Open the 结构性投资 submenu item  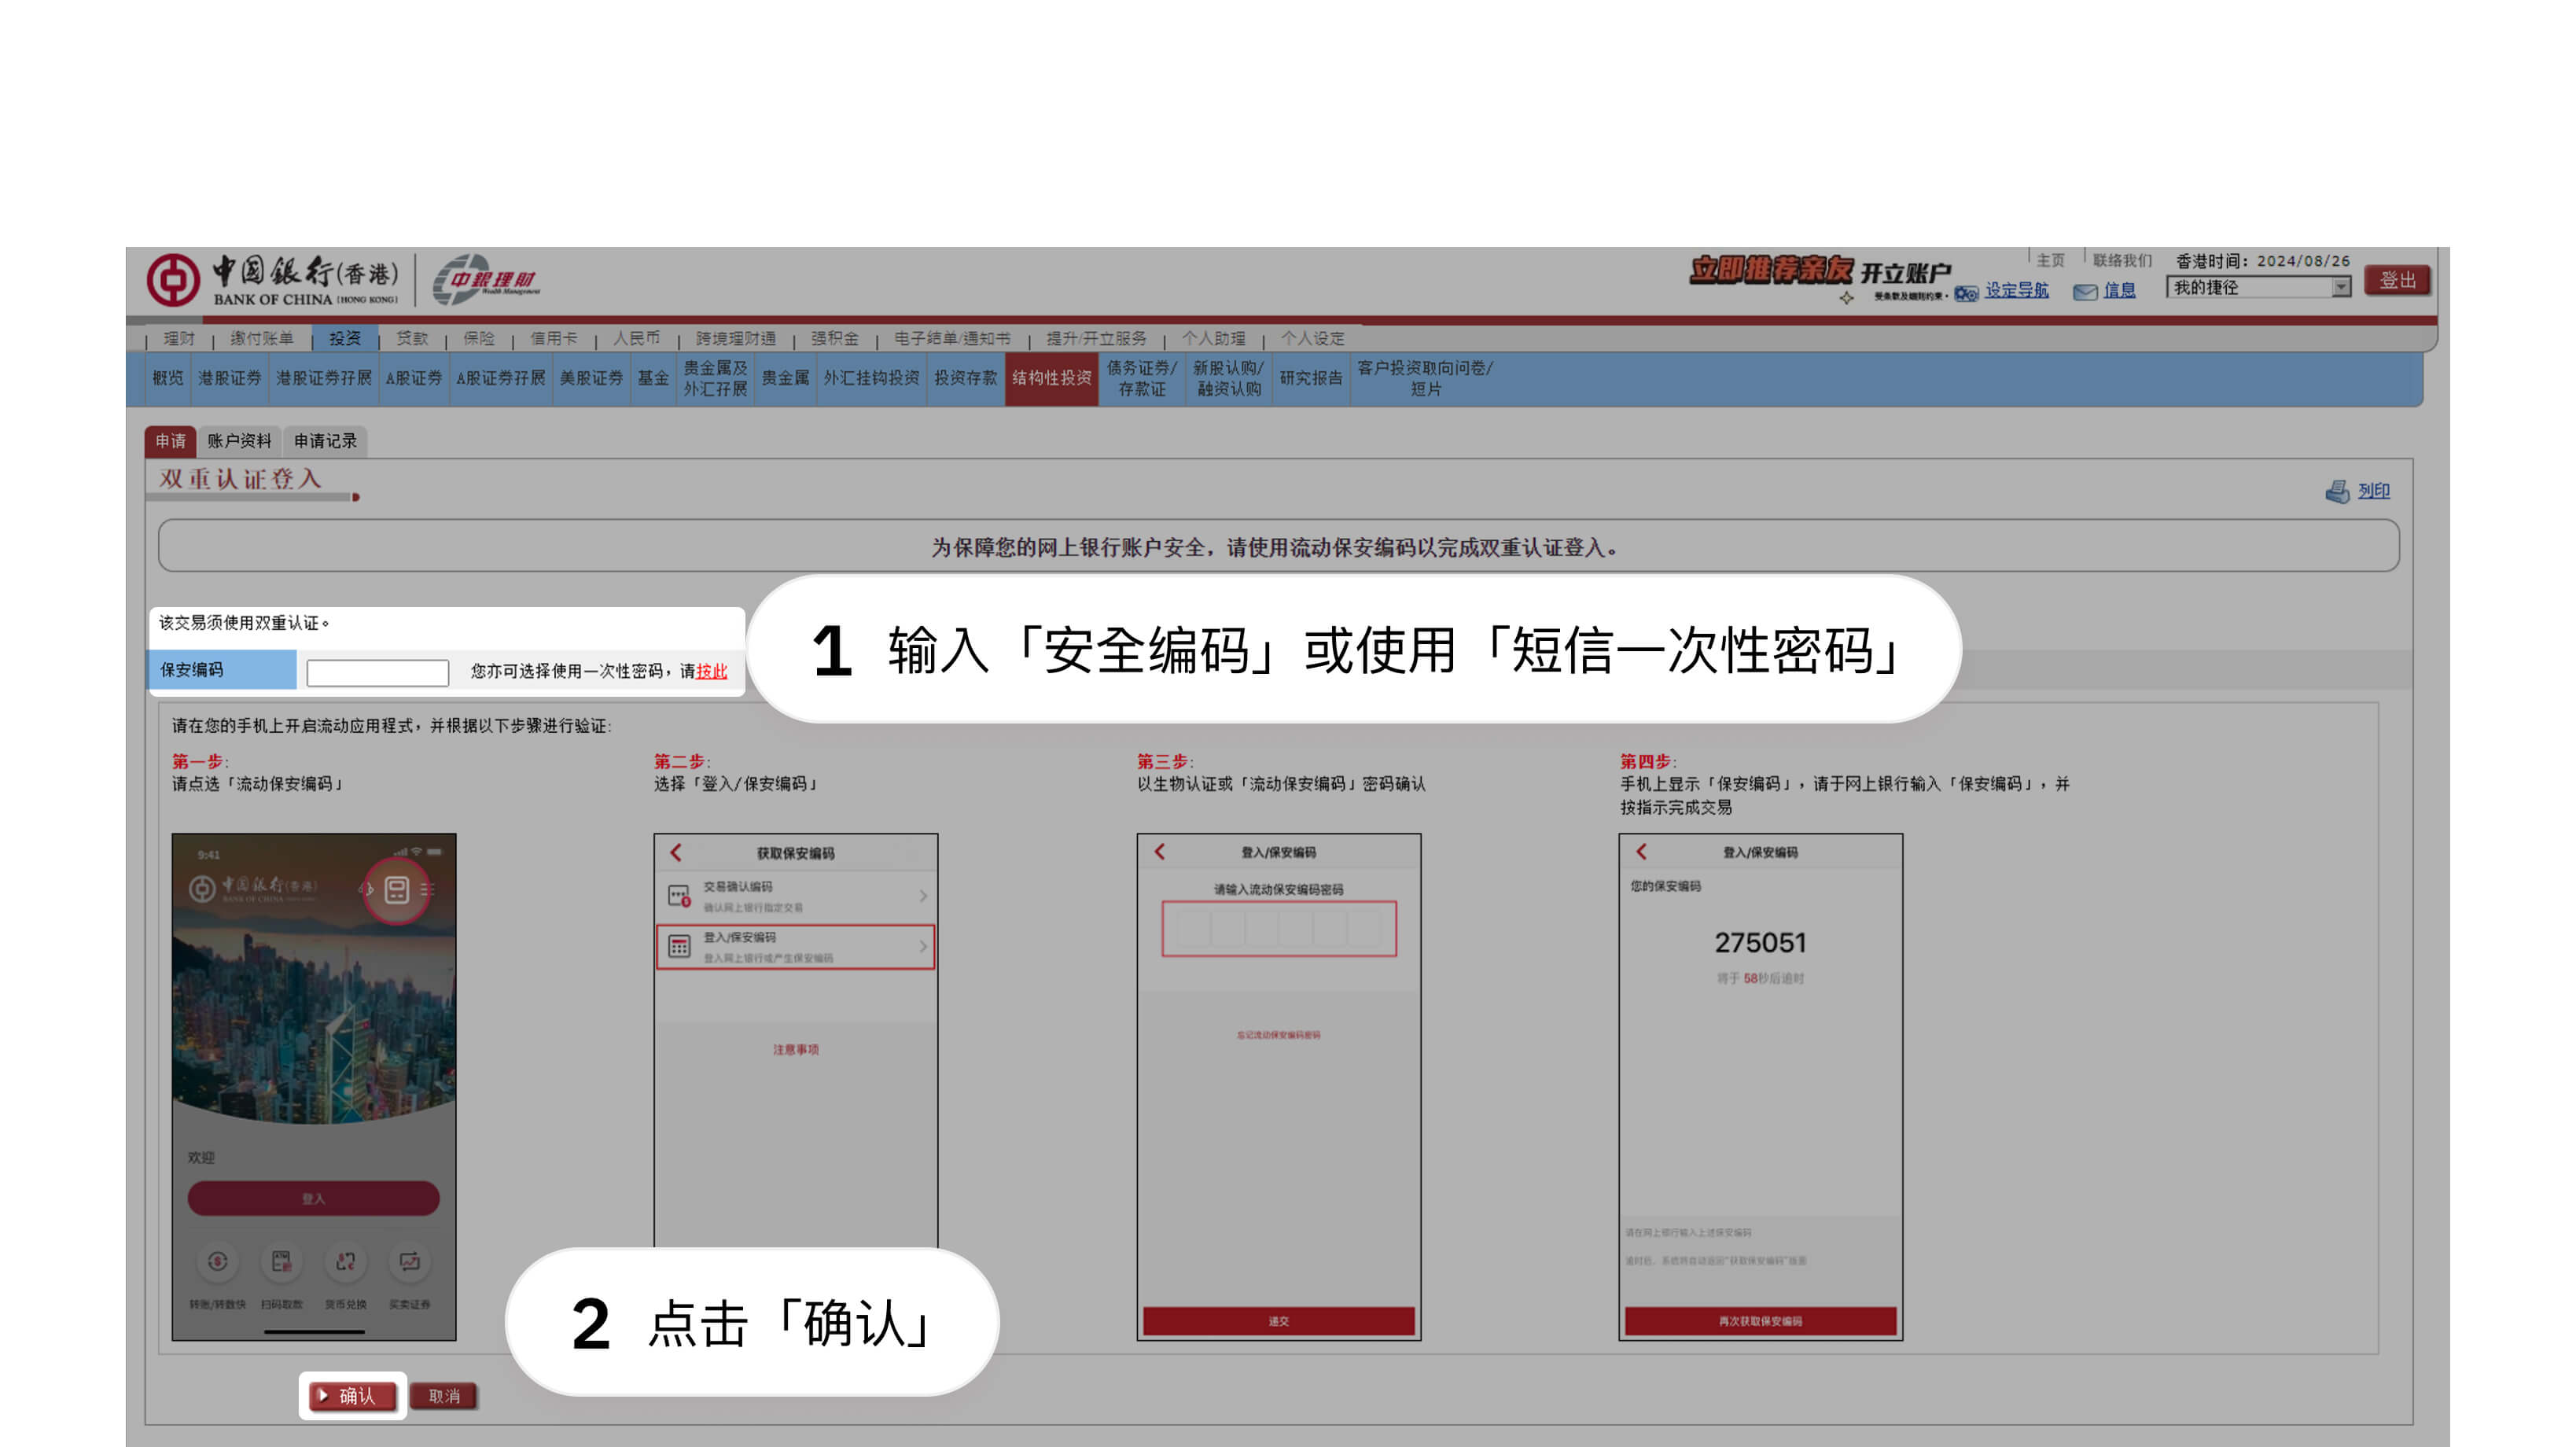point(1052,378)
